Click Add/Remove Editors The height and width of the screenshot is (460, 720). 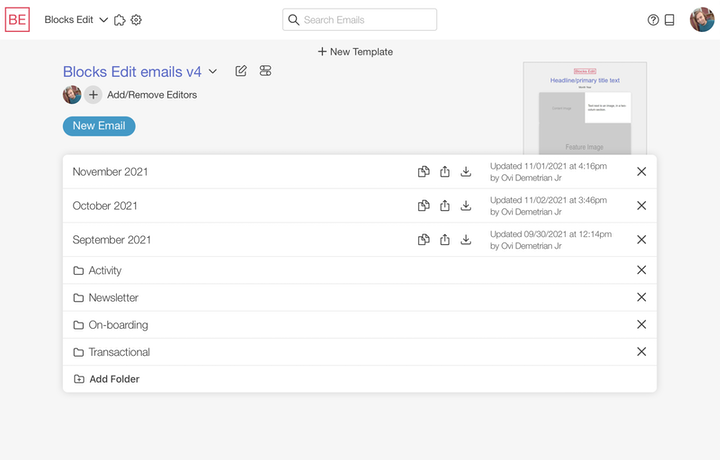click(152, 95)
